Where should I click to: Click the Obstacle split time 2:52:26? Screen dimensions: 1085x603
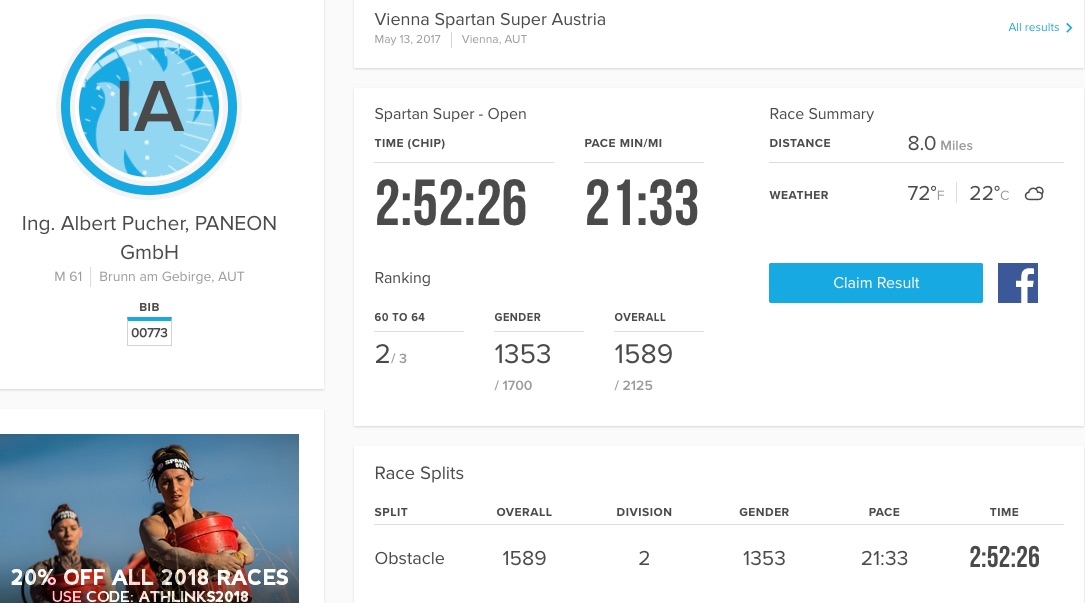point(1004,557)
